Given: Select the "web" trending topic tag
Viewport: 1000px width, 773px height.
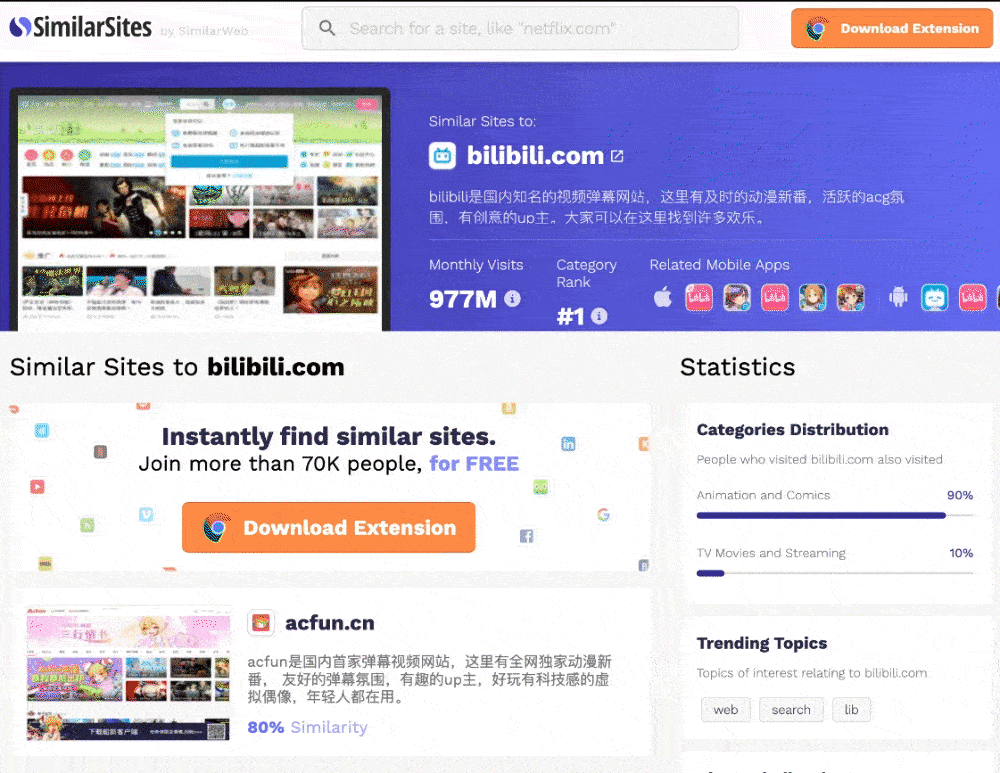Looking at the screenshot, I should (x=725, y=710).
